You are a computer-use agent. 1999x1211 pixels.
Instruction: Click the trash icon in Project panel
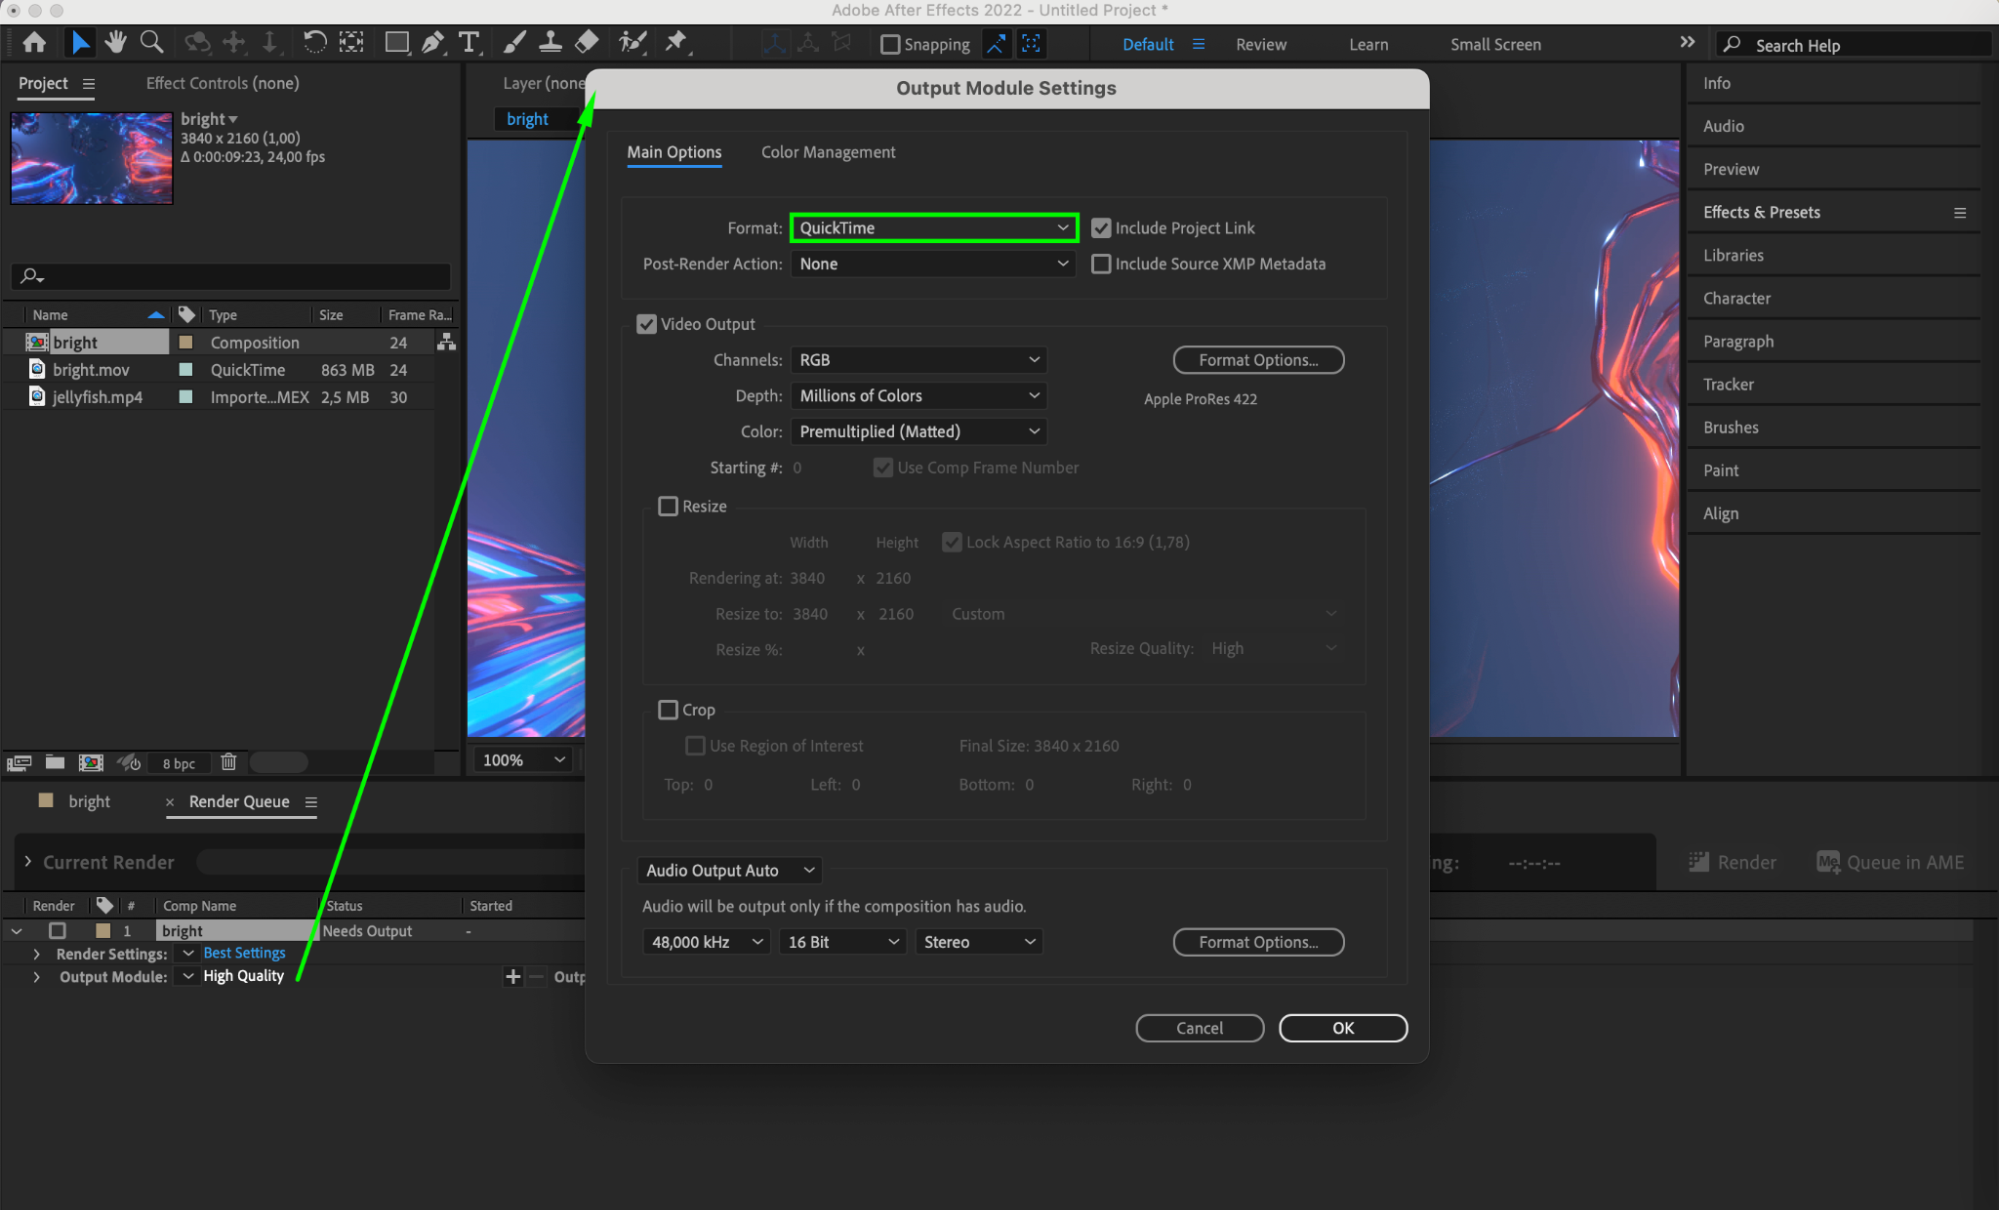tap(228, 762)
